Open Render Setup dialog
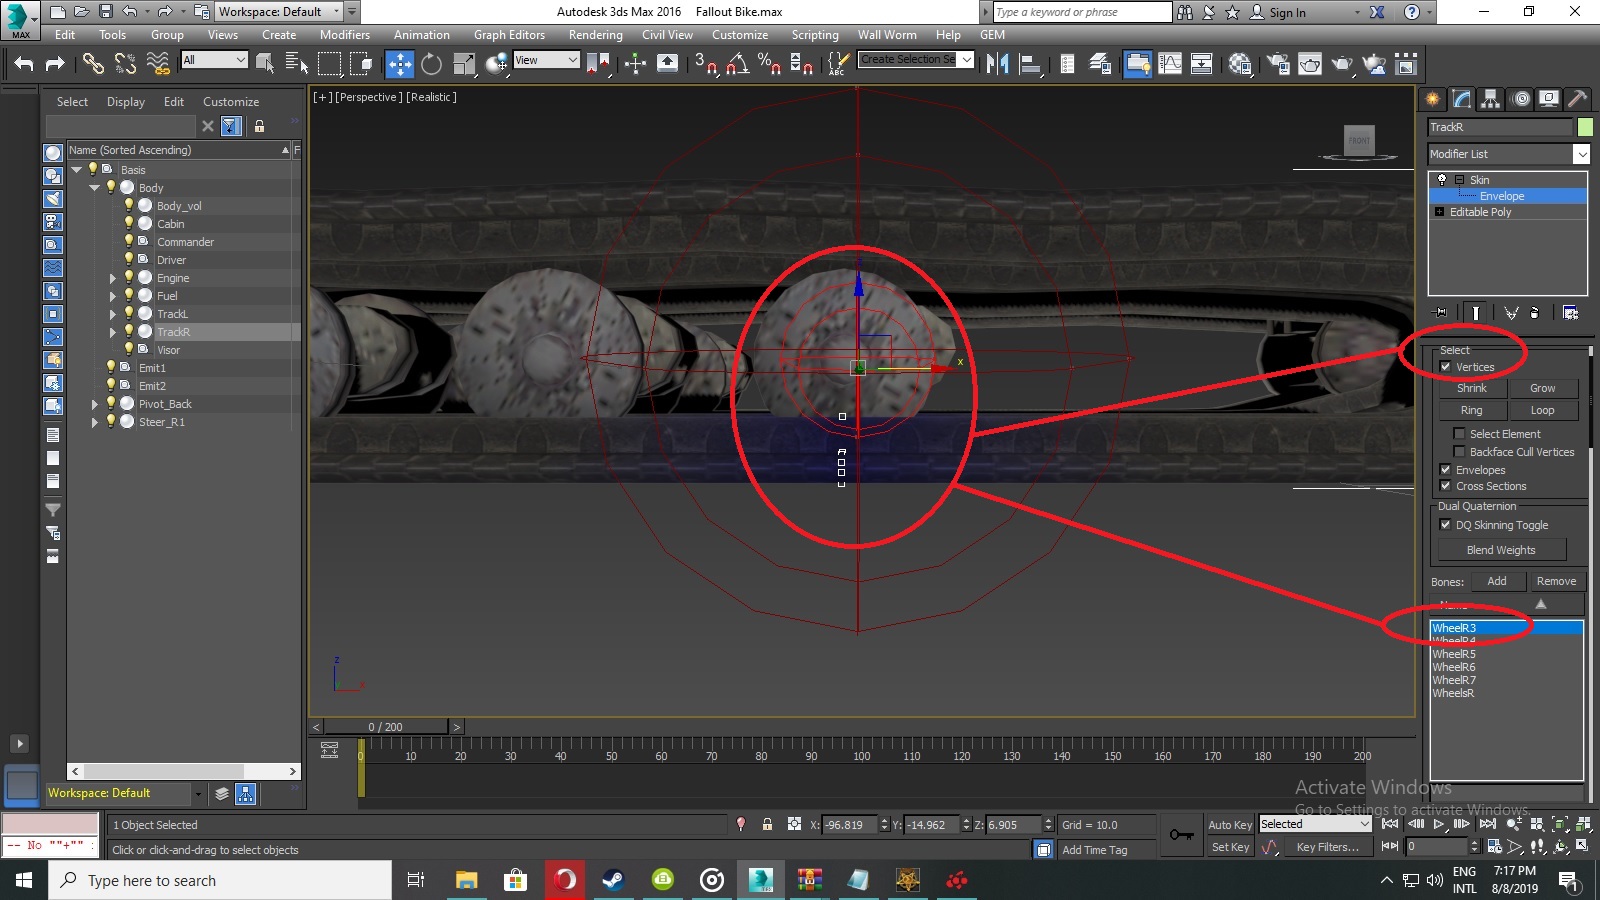This screenshot has width=1600, height=900. [x=1278, y=64]
